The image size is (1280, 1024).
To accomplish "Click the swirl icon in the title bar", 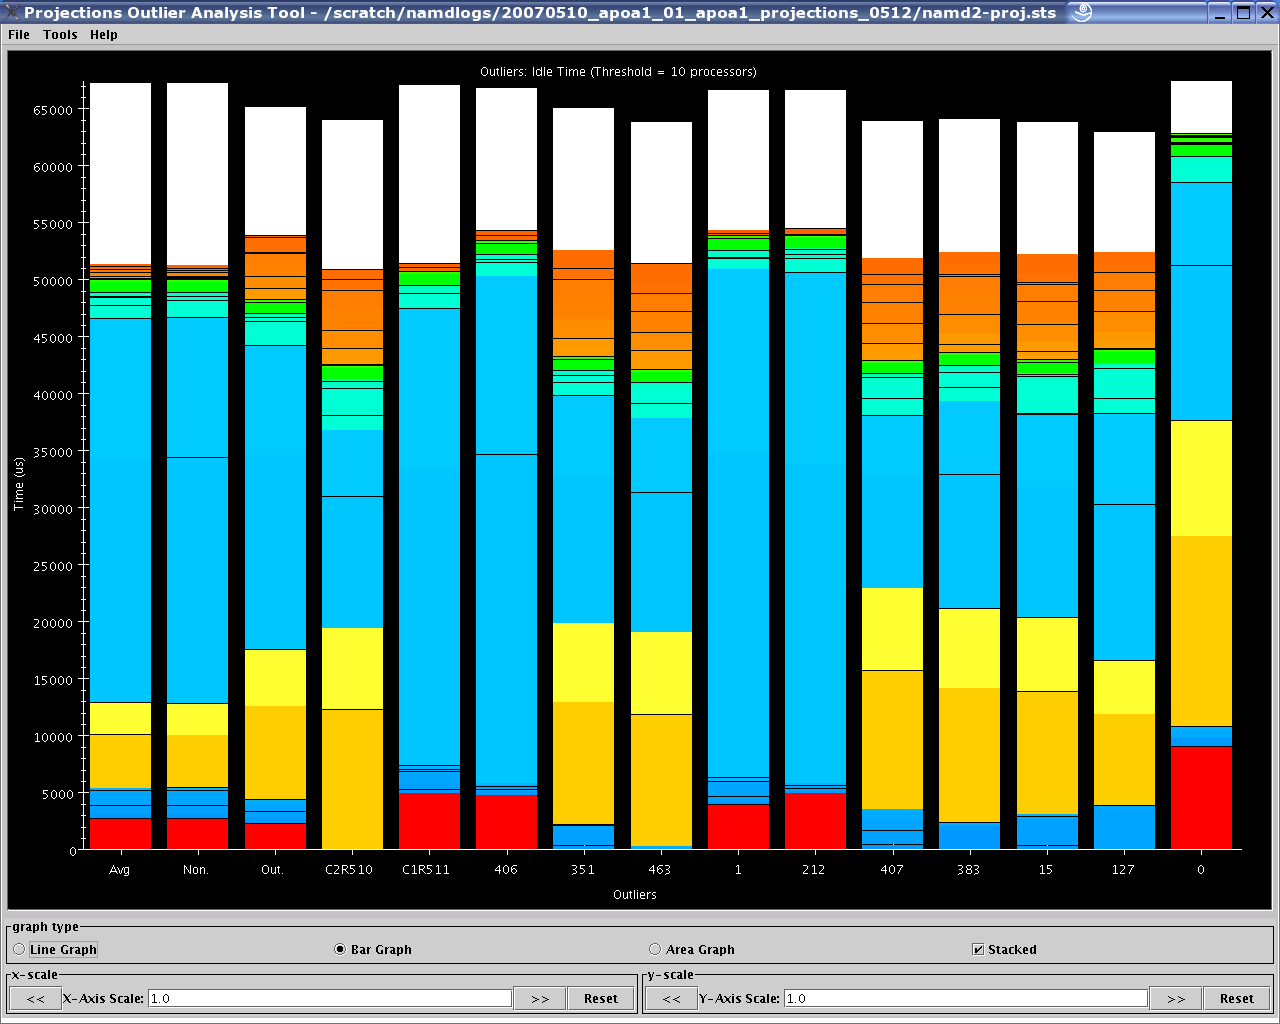I will point(1081,12).
